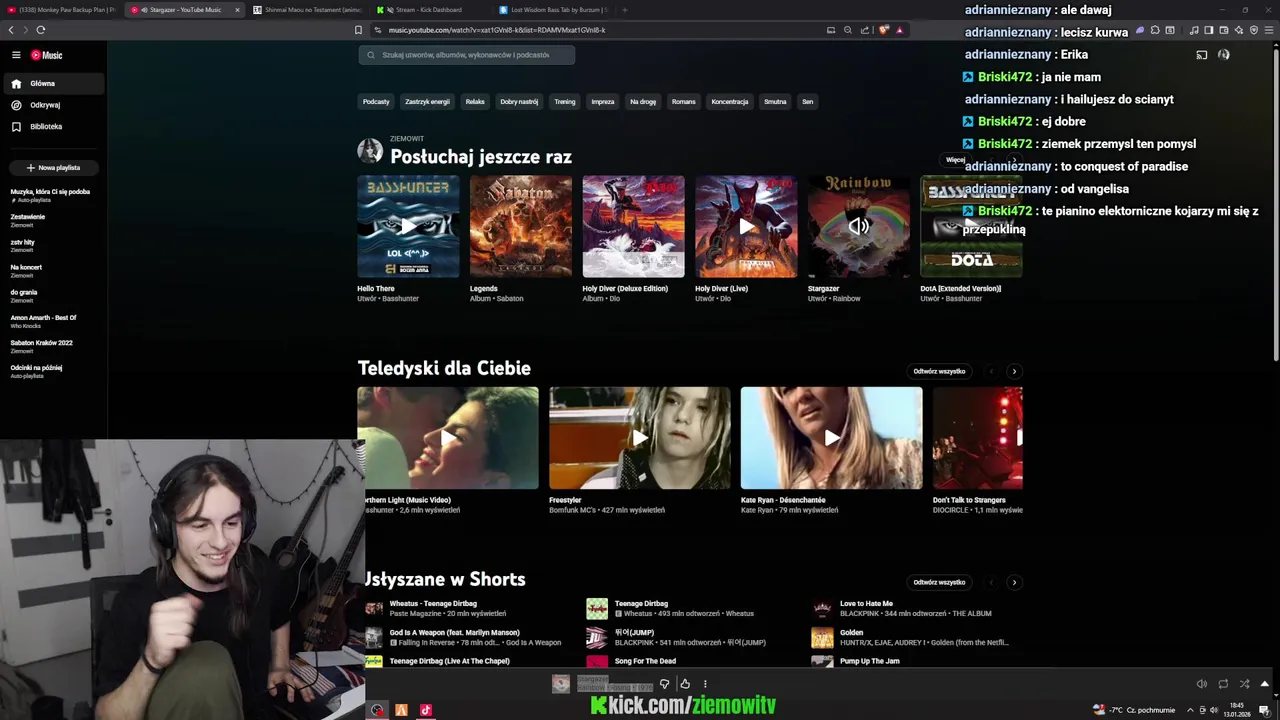Toggle repeat mode in player
Image resolution: width=1280 pixels, height=720 pixels.
point(1223,684)
